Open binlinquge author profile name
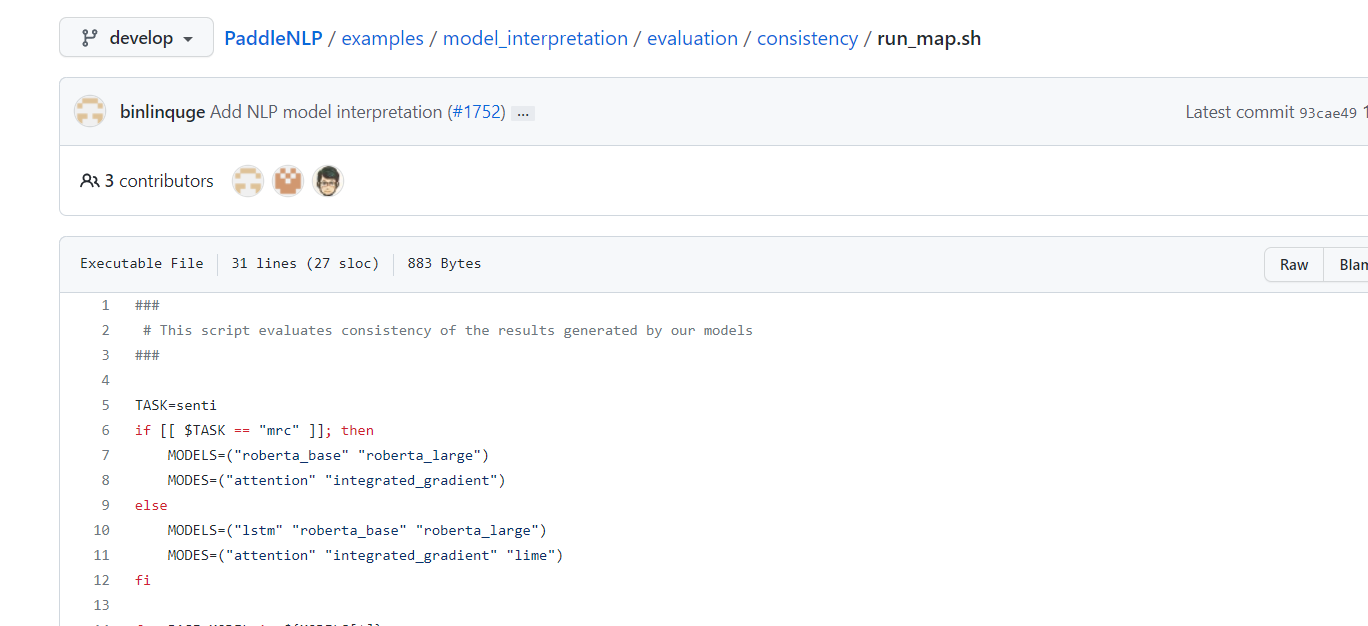Image resolution: width=1368 pixels, height=626 pixels. point(163,112)
